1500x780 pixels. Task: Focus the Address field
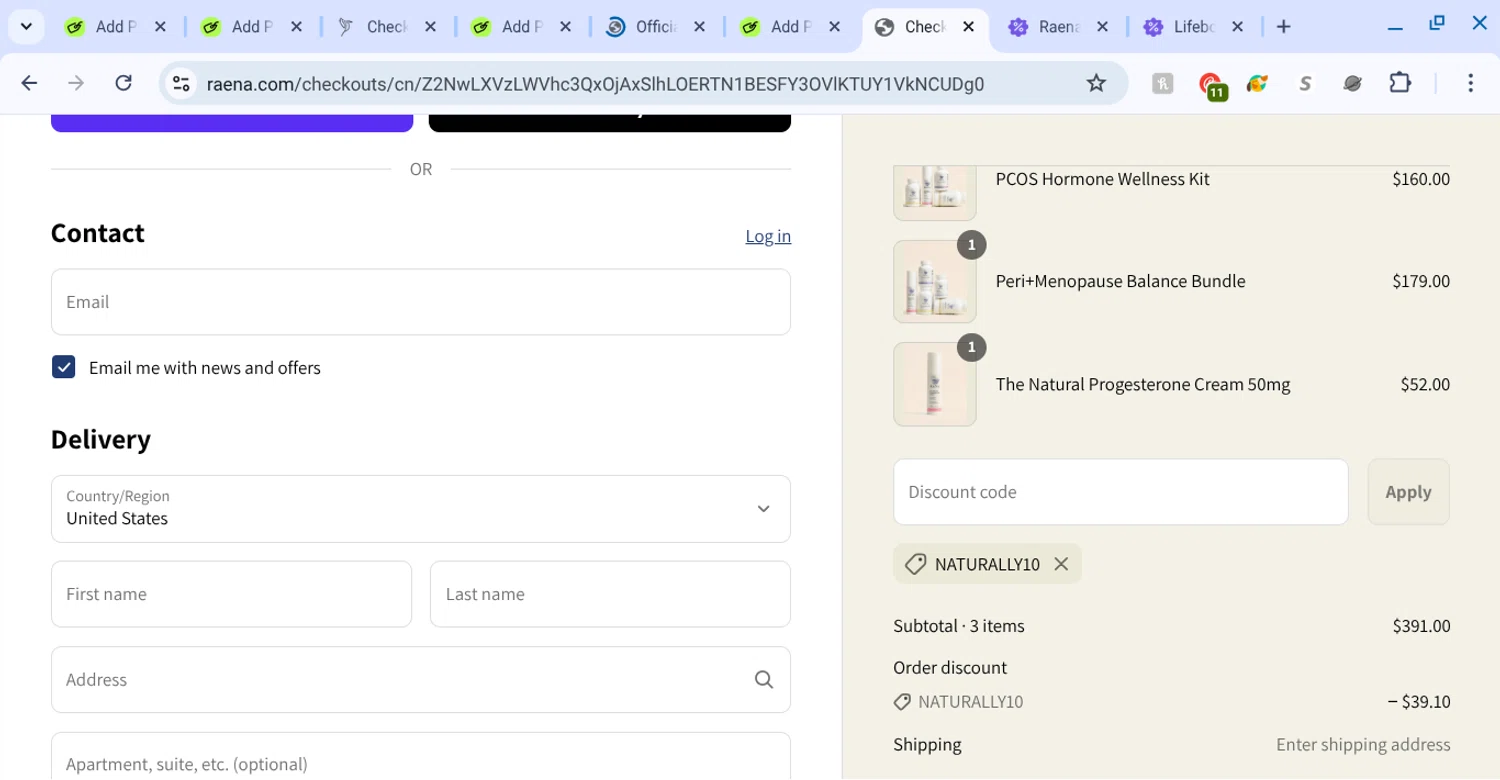coord(420,680)
